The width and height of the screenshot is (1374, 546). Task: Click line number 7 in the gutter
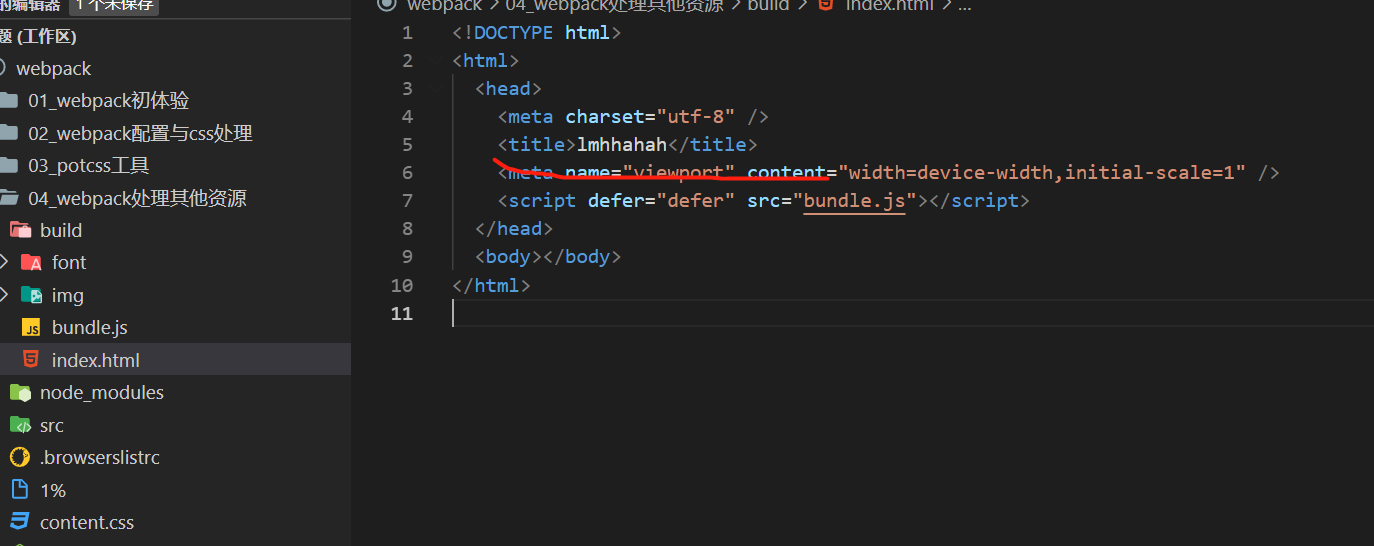tap(406, 201)
